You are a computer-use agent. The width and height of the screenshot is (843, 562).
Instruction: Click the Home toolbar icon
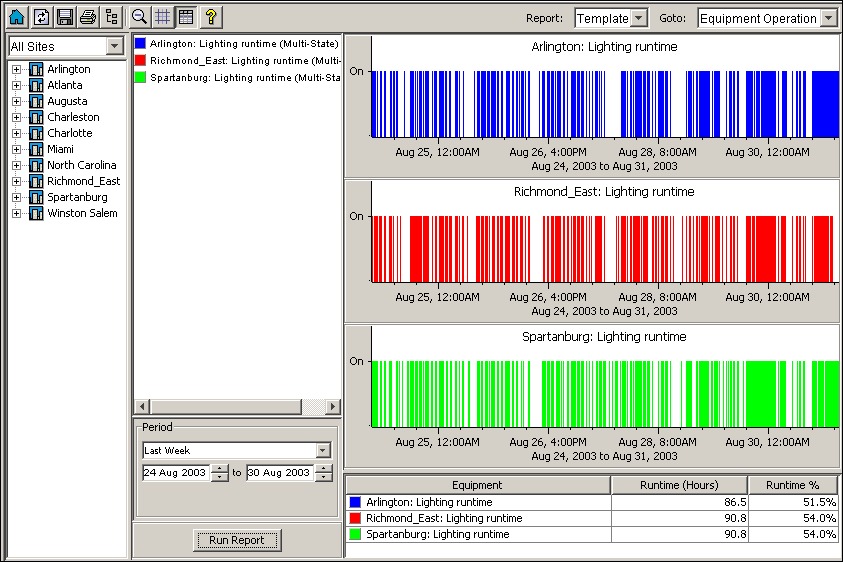pyautogui.click(x=16, y=17)
